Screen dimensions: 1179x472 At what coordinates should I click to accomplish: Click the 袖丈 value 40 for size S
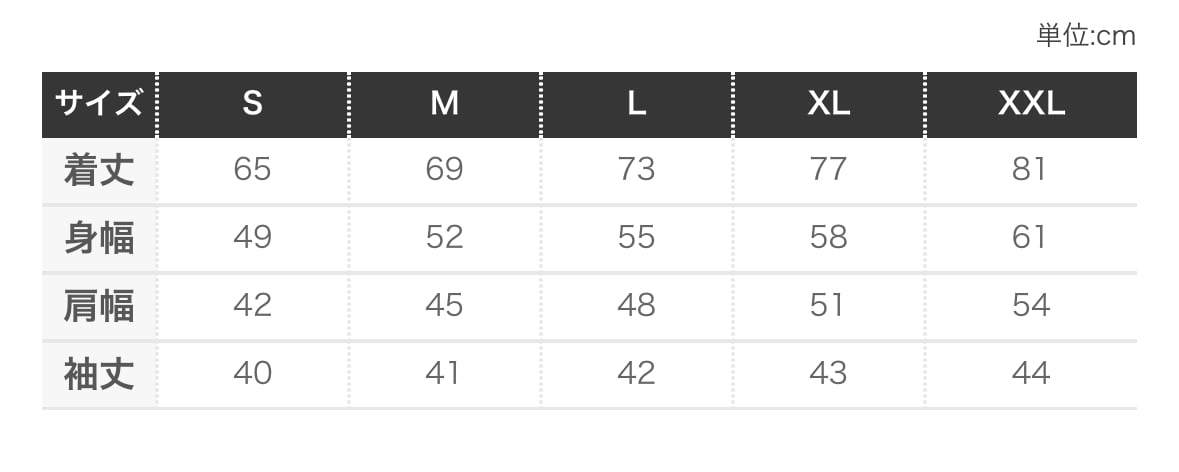click(252, 374)
